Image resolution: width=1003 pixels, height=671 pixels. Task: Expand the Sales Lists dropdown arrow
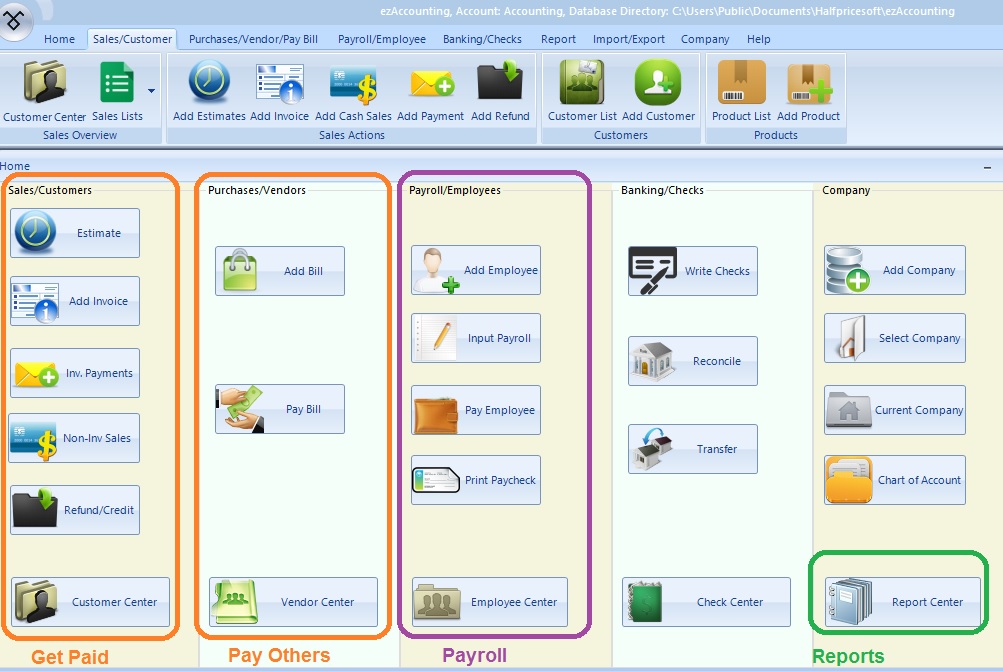click(x=152, y=90)
